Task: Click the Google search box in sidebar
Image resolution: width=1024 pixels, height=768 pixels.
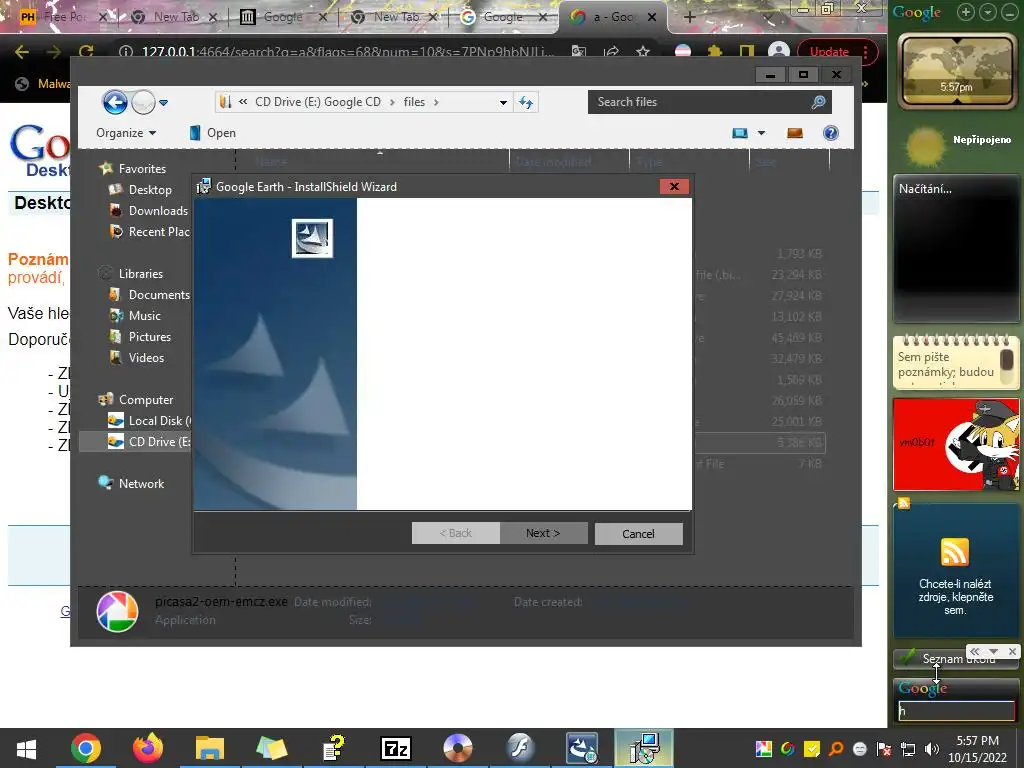Action: point(956,711)
